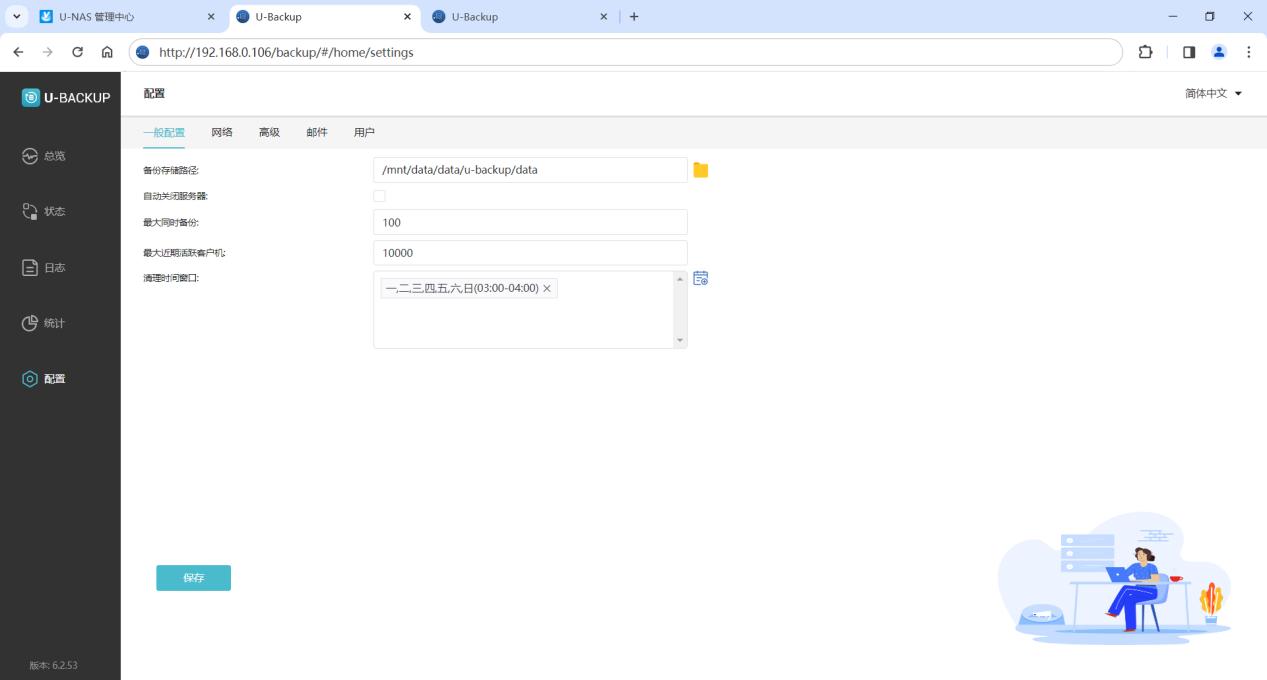Click the 最大同时备份 input field
Screen dimensions: 1267x680
click(x=530, y=222)
